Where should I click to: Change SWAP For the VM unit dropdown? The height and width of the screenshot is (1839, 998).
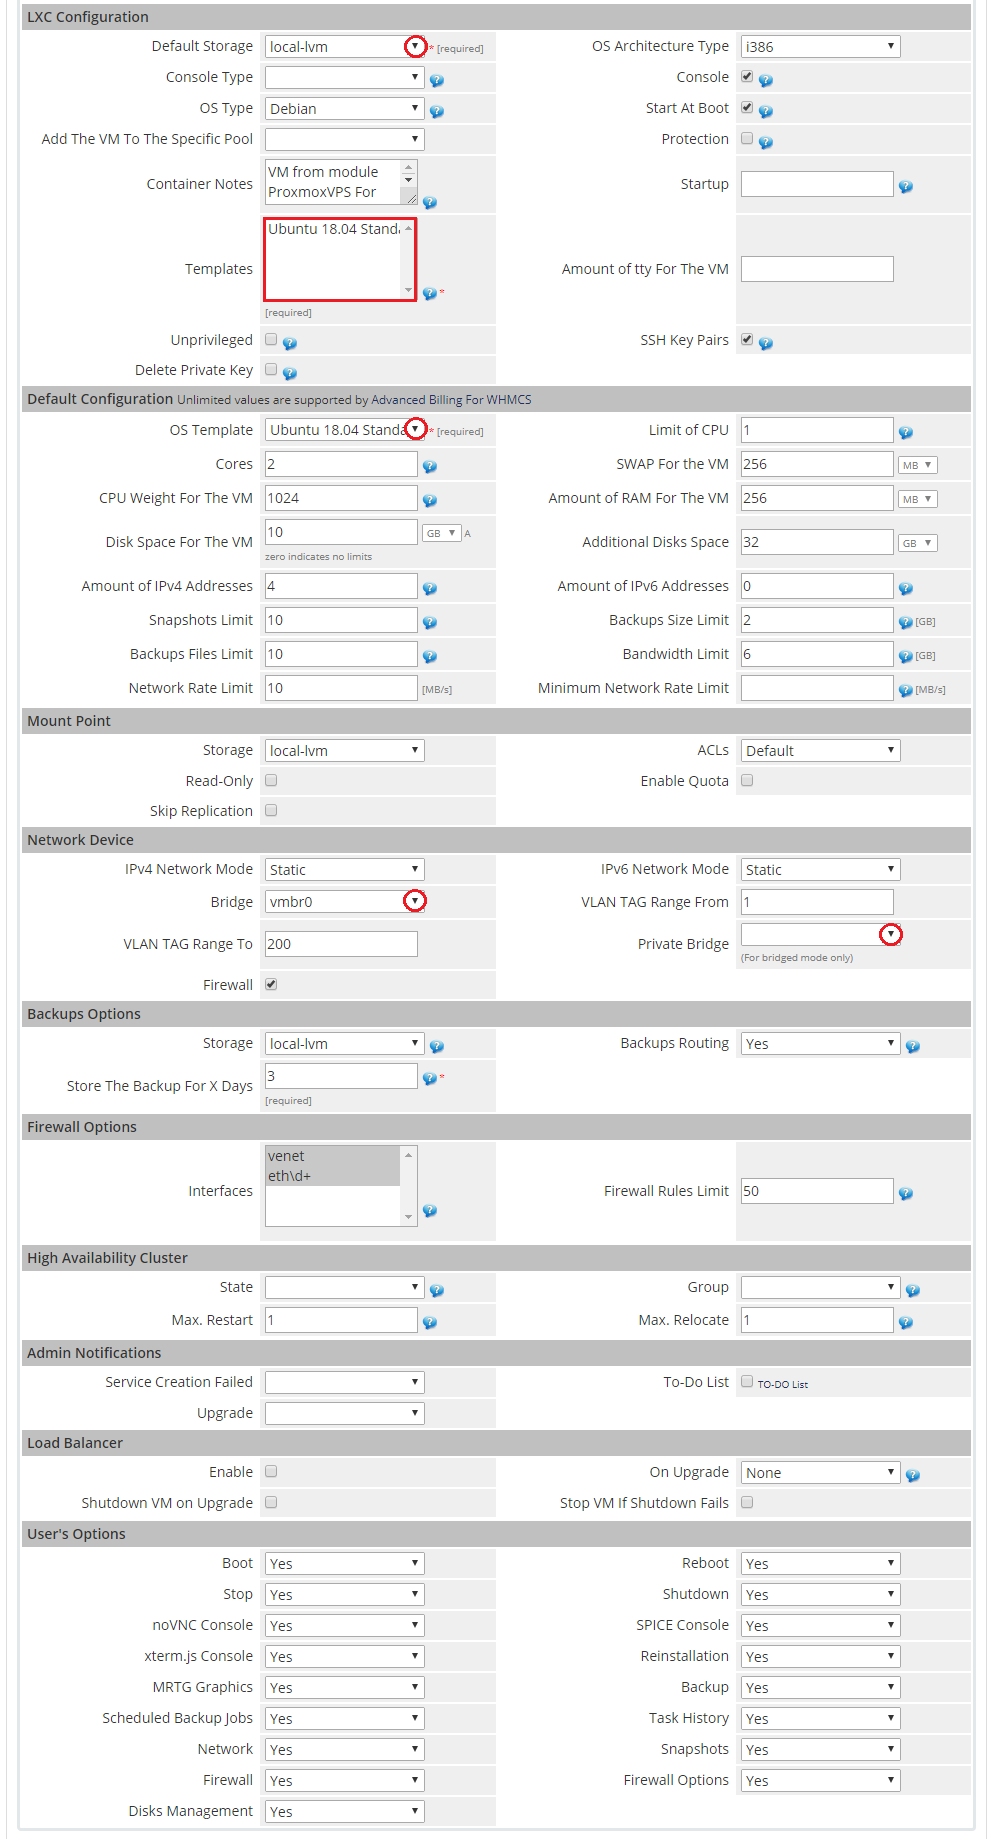pyautogui.click(x=917, y=465)
